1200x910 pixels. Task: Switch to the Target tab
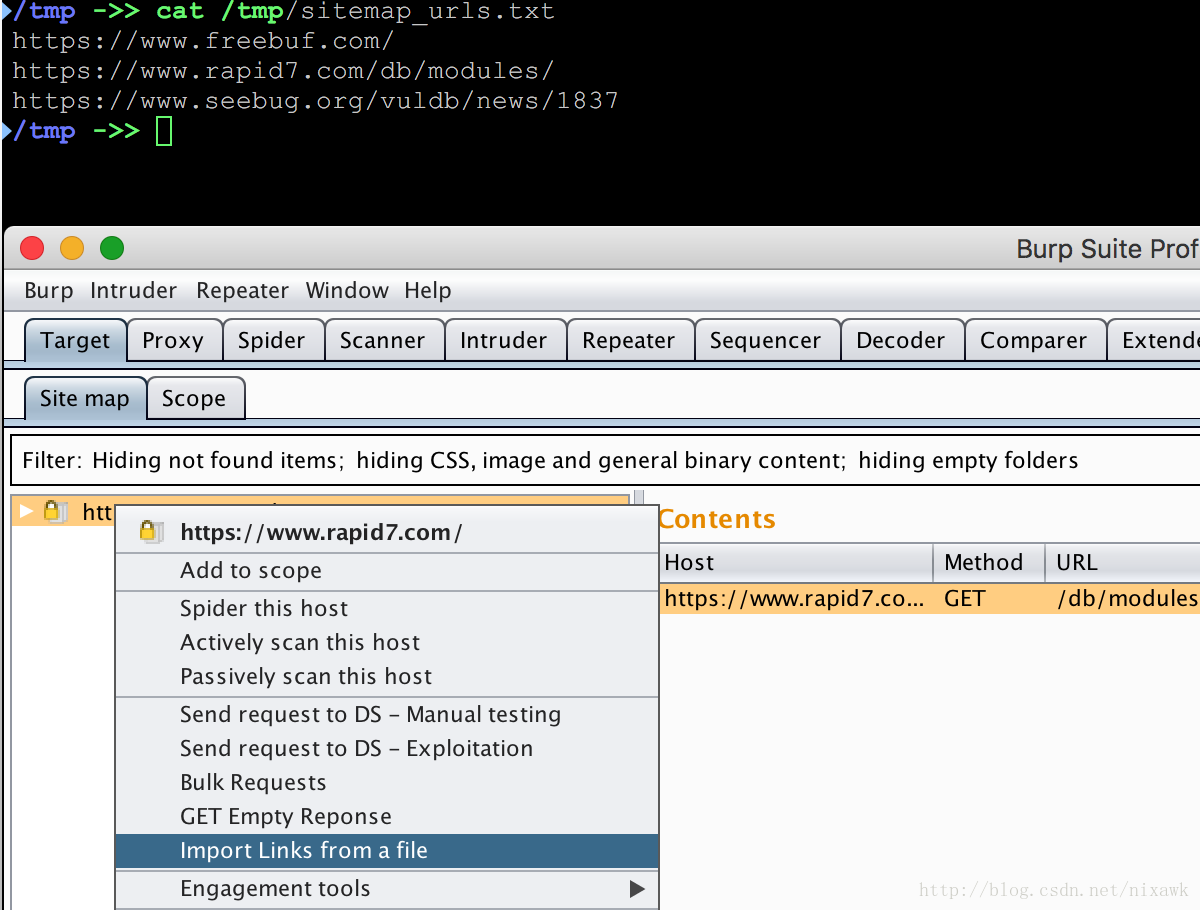pos(75,340)
